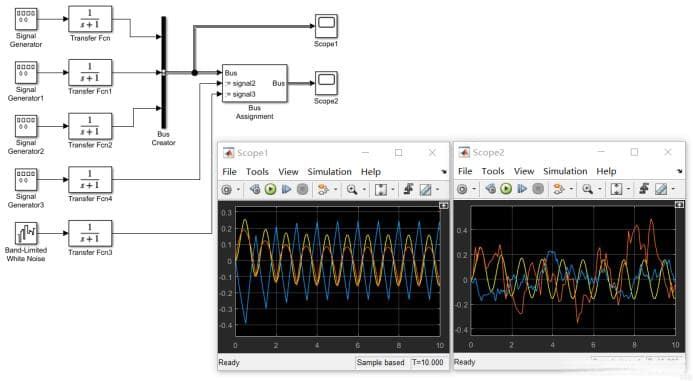Click Scale Axes Limits icon in Scope1
This screenshot has height=381, width=693.
381,190
